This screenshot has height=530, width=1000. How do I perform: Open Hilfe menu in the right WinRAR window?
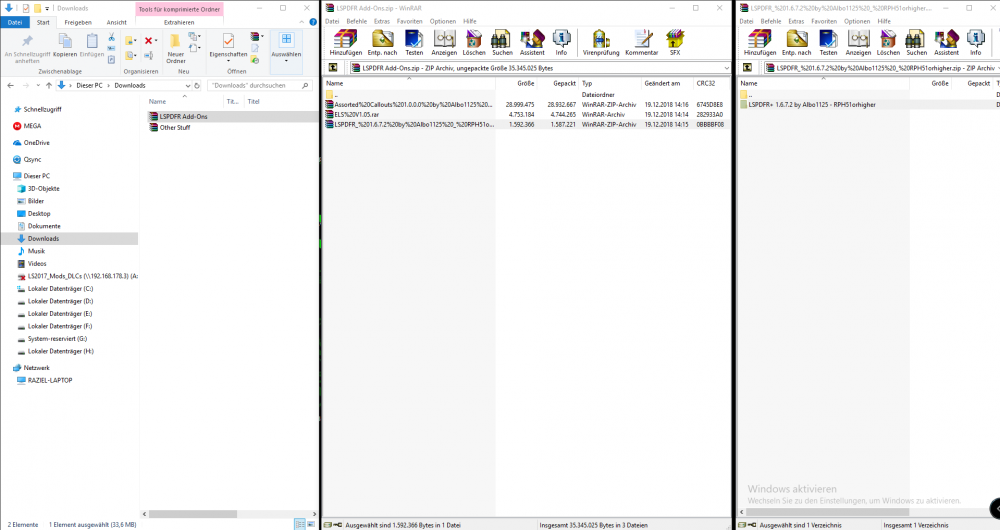pyautogui.click(x=884, y=21)
